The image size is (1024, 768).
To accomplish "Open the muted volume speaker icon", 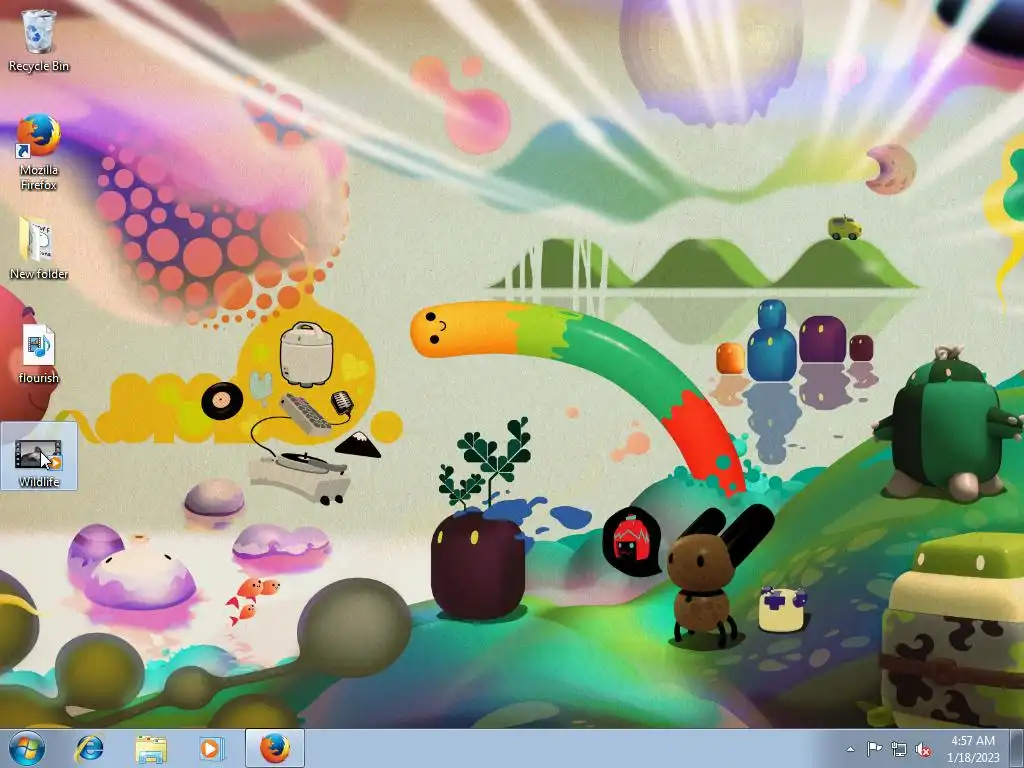I will tap(923, 749).
